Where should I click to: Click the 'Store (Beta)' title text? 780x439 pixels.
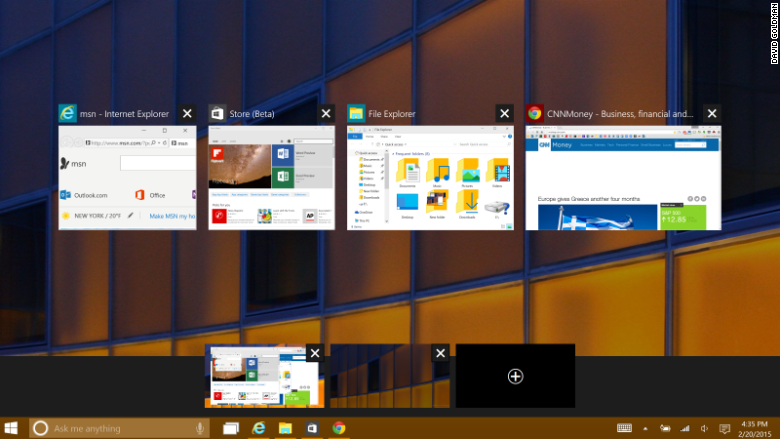click(252, 114)
